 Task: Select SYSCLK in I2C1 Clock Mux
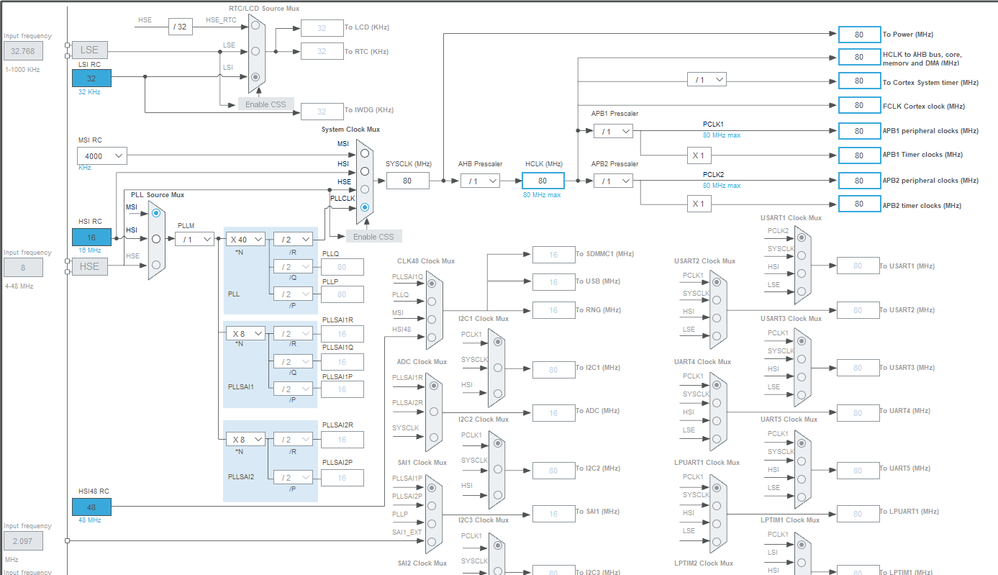[498, 367]
